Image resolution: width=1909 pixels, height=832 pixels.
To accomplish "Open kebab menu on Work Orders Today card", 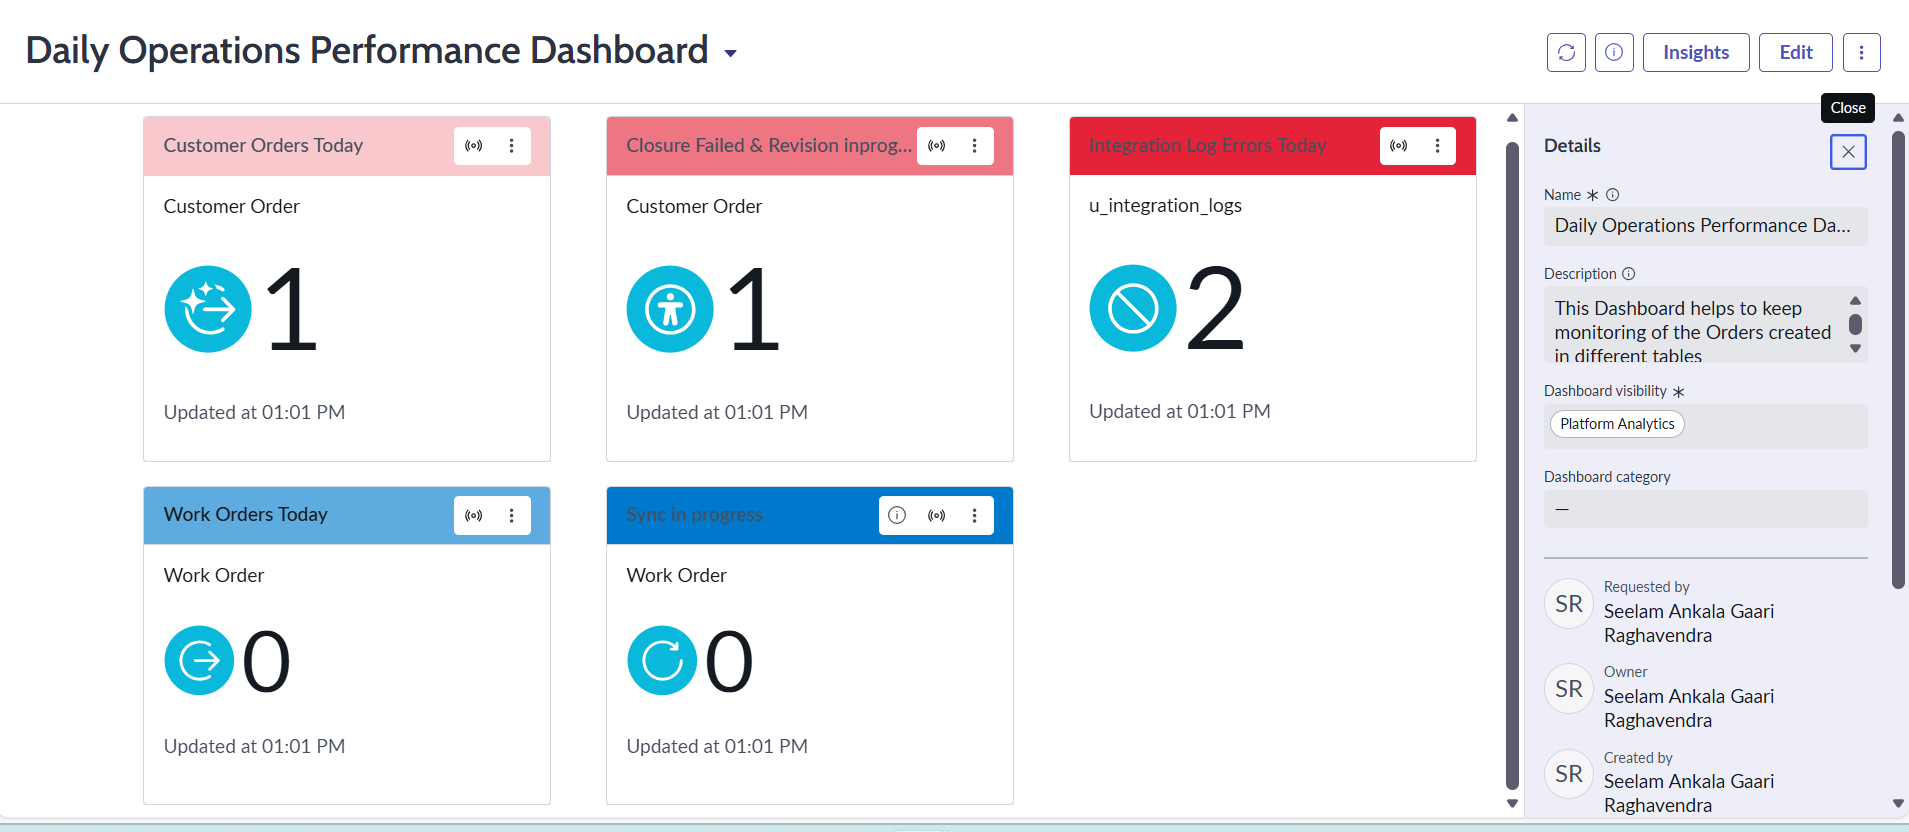I will pos(512,516).
